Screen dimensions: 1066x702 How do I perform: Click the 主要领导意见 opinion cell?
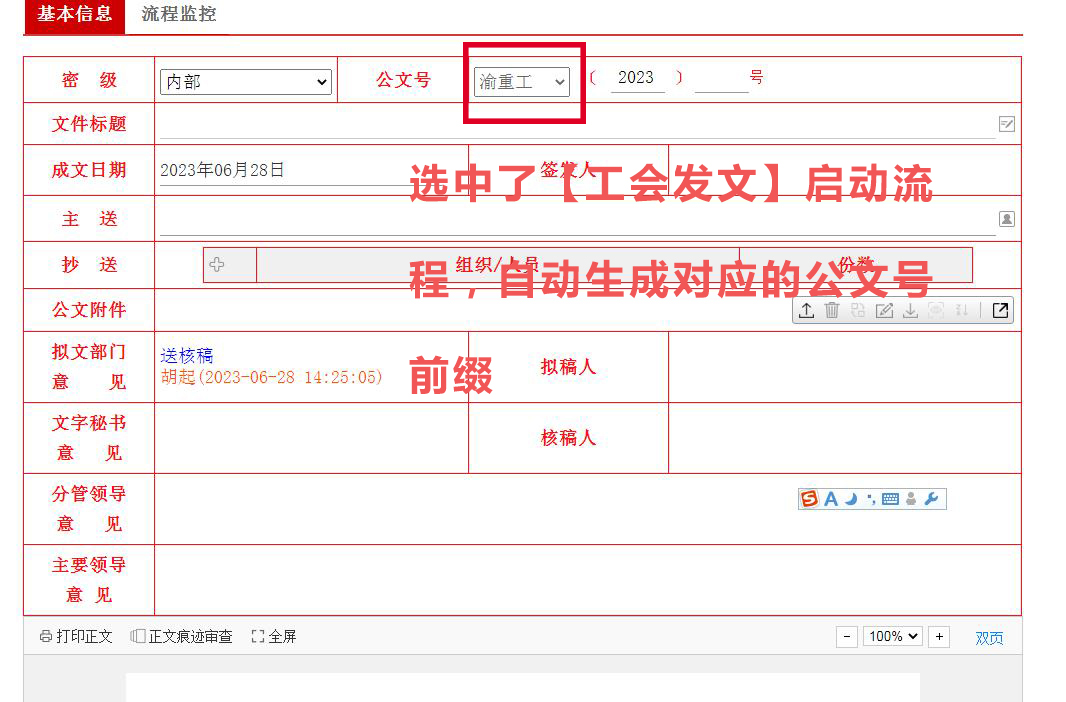[588, 580]
